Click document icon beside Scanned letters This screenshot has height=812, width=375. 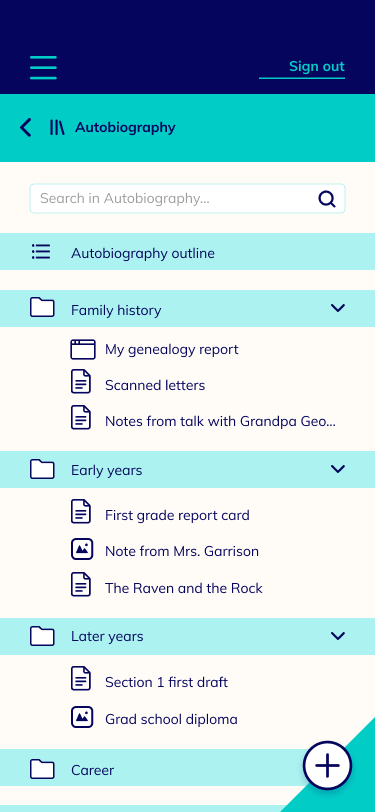coord(81,382)
